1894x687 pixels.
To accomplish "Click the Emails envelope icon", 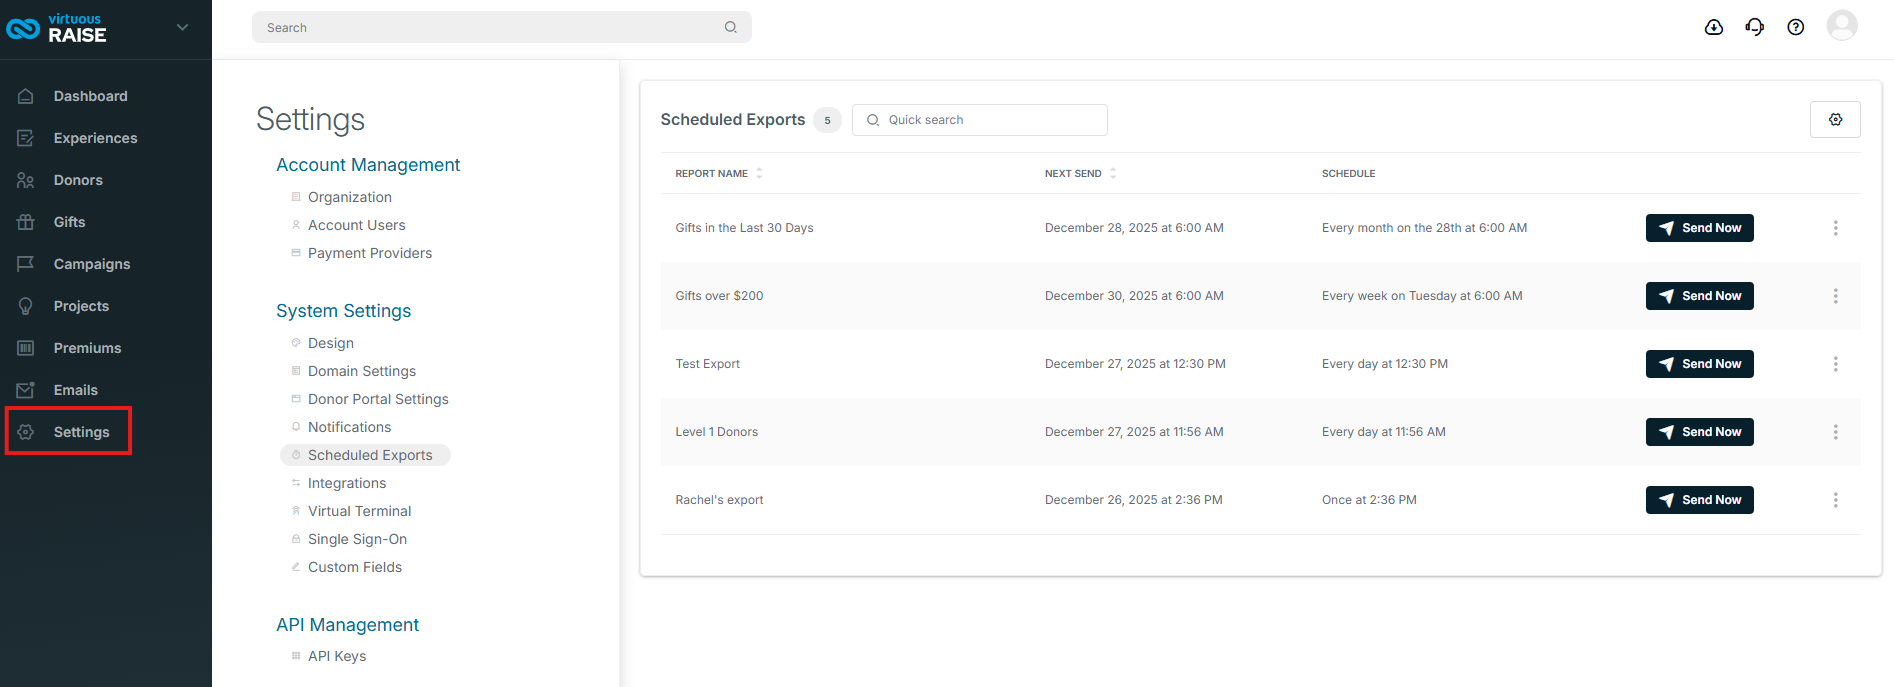I will click(26, 390).
